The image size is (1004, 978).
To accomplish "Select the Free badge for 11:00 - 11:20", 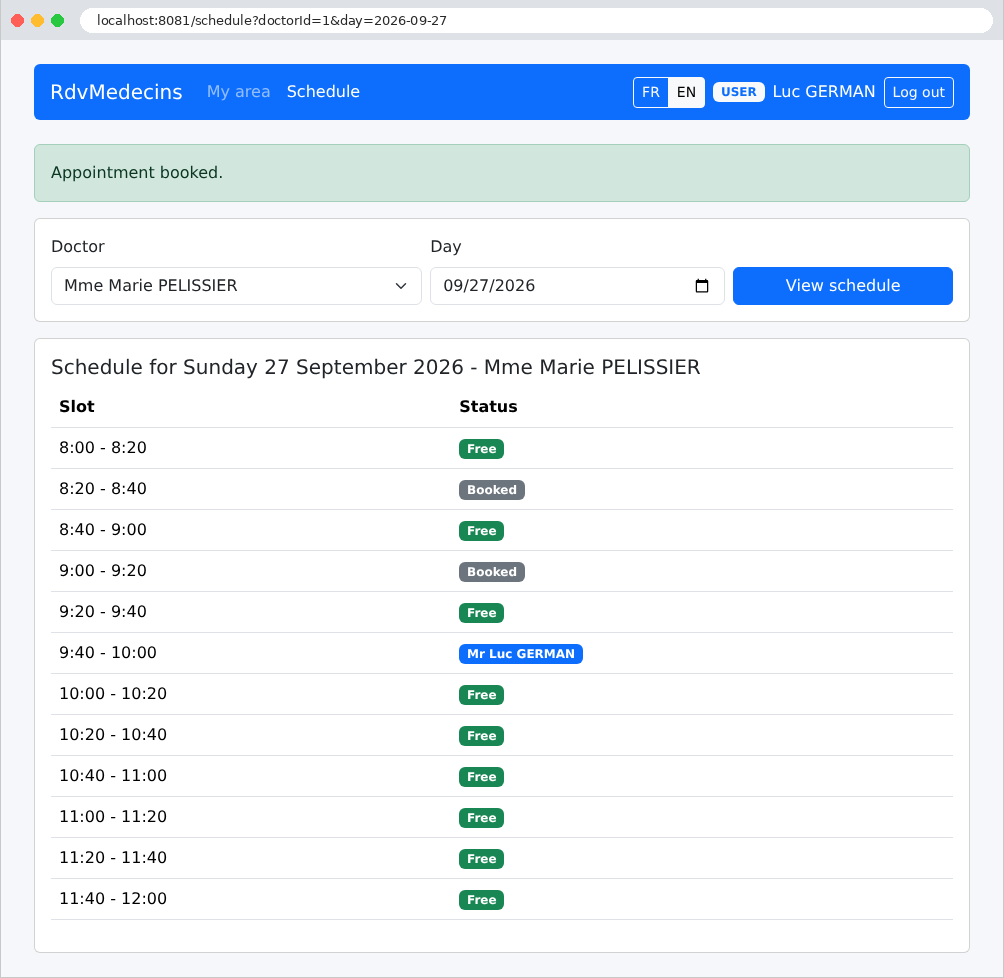I will click(x=482, y=818).
